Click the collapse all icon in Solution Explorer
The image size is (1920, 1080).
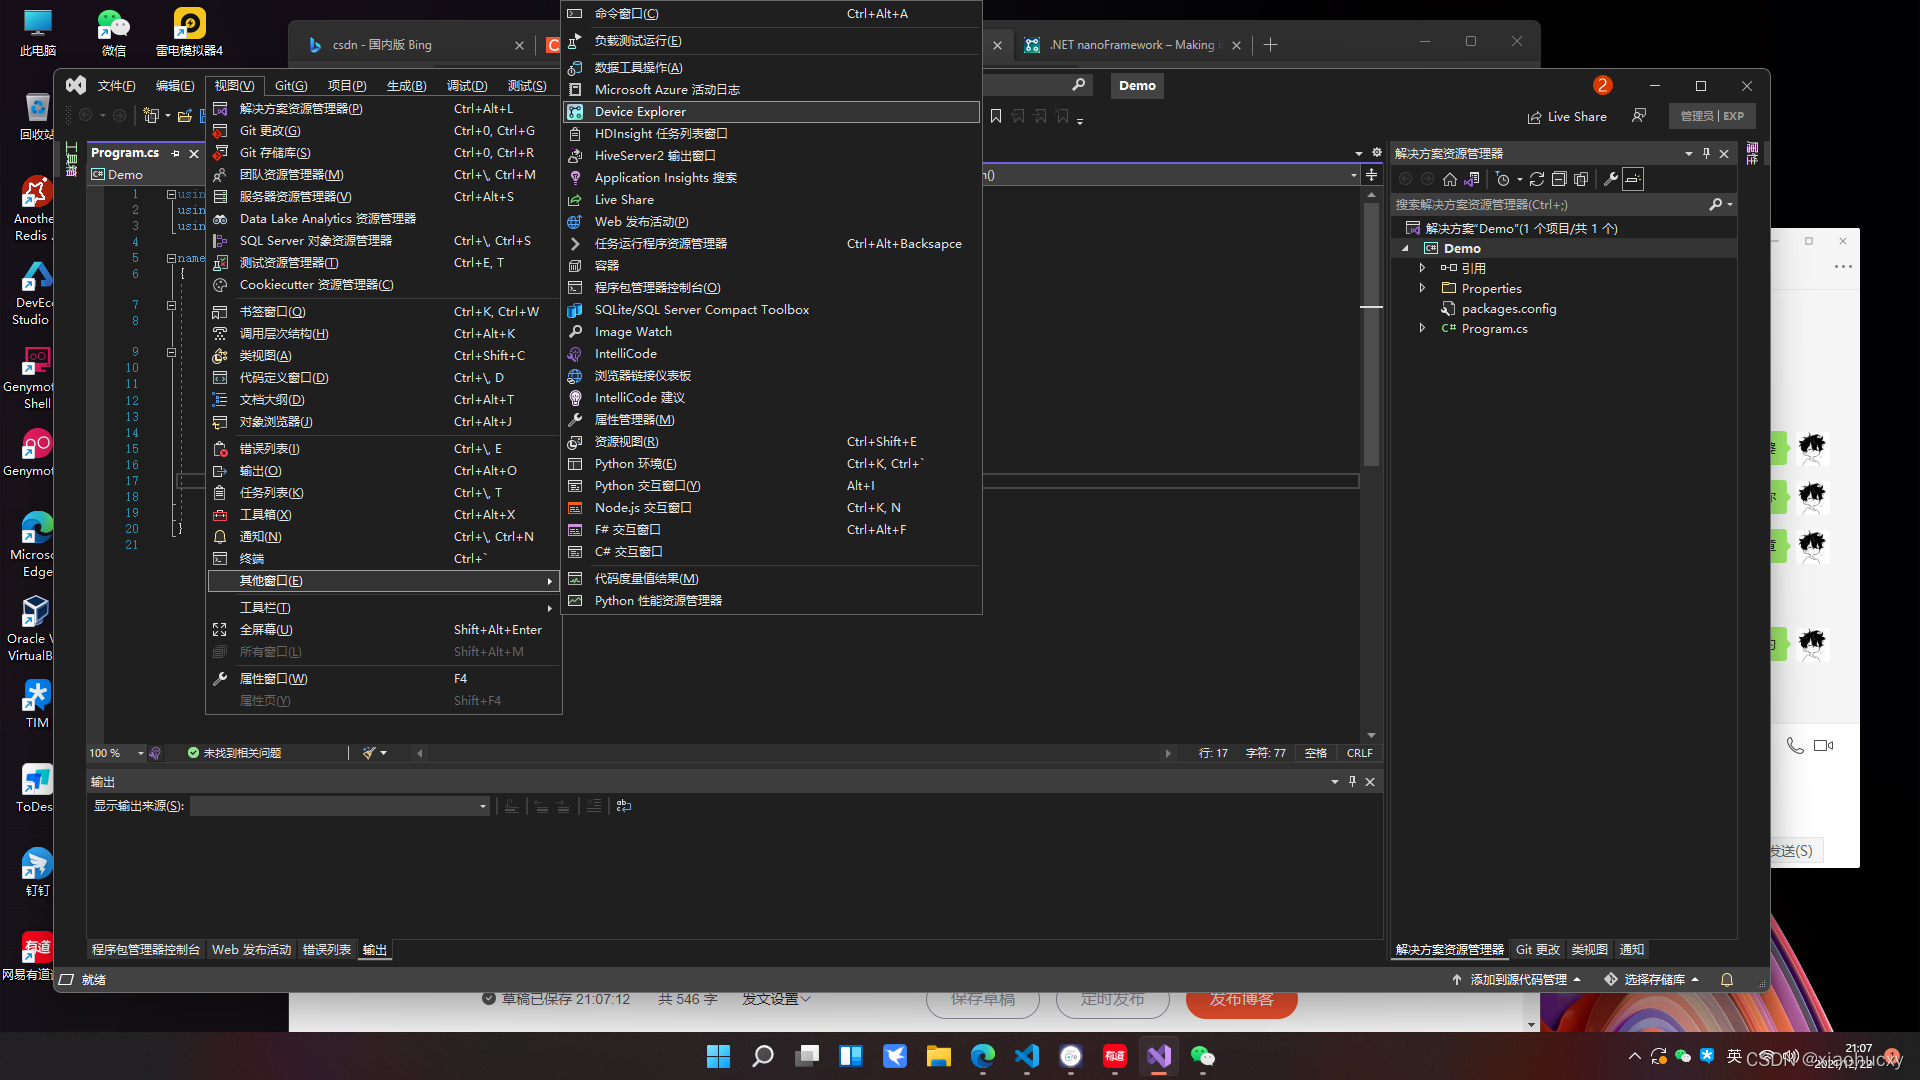[1559, 179]
